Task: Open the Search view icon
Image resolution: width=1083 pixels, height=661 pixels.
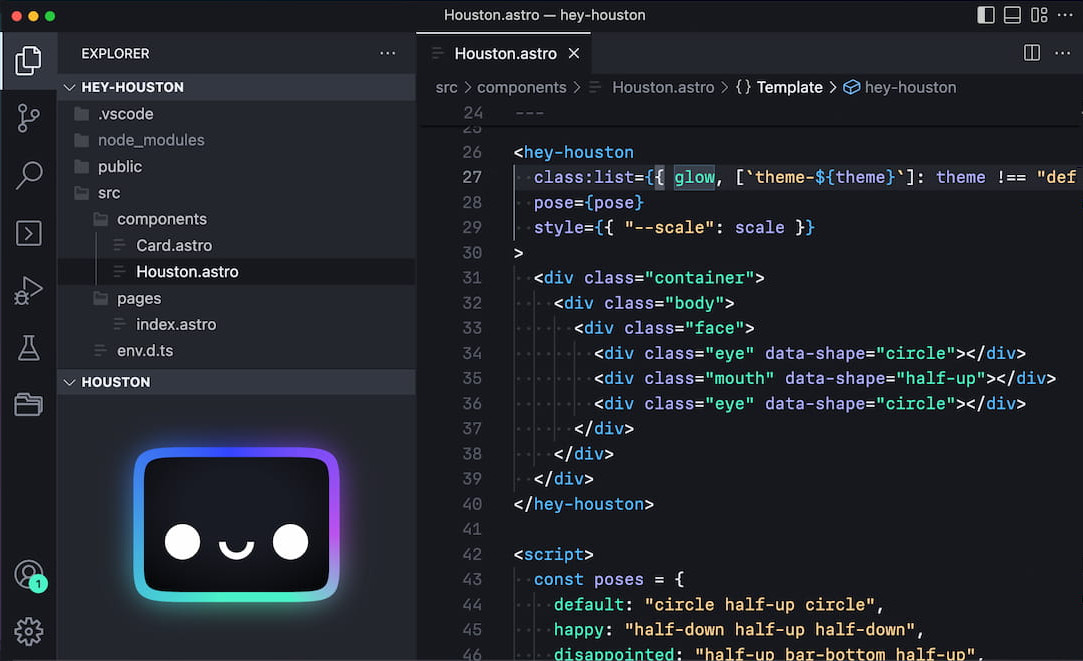Action: [28, 176]
